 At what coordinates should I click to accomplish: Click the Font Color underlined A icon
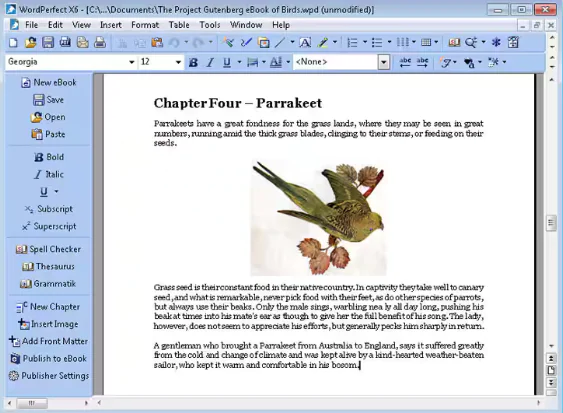point(276,62)
